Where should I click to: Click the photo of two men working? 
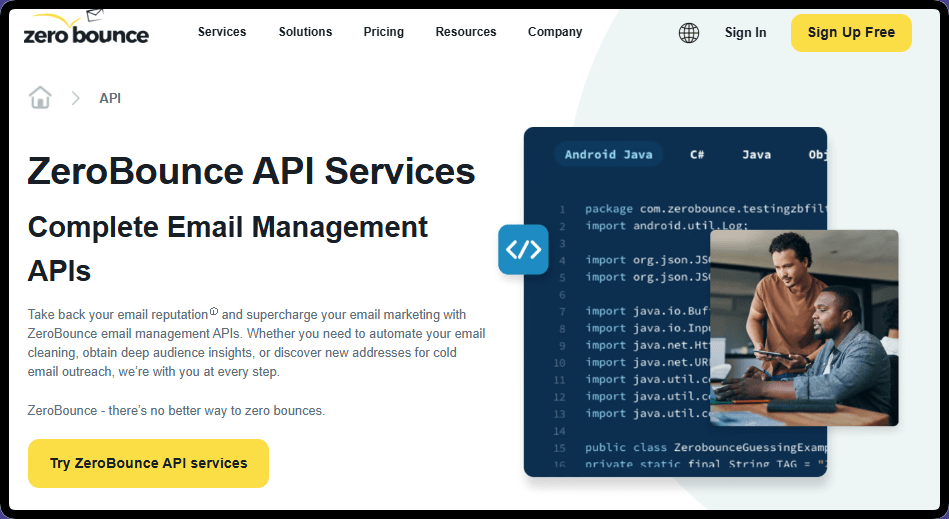(804, 328)
